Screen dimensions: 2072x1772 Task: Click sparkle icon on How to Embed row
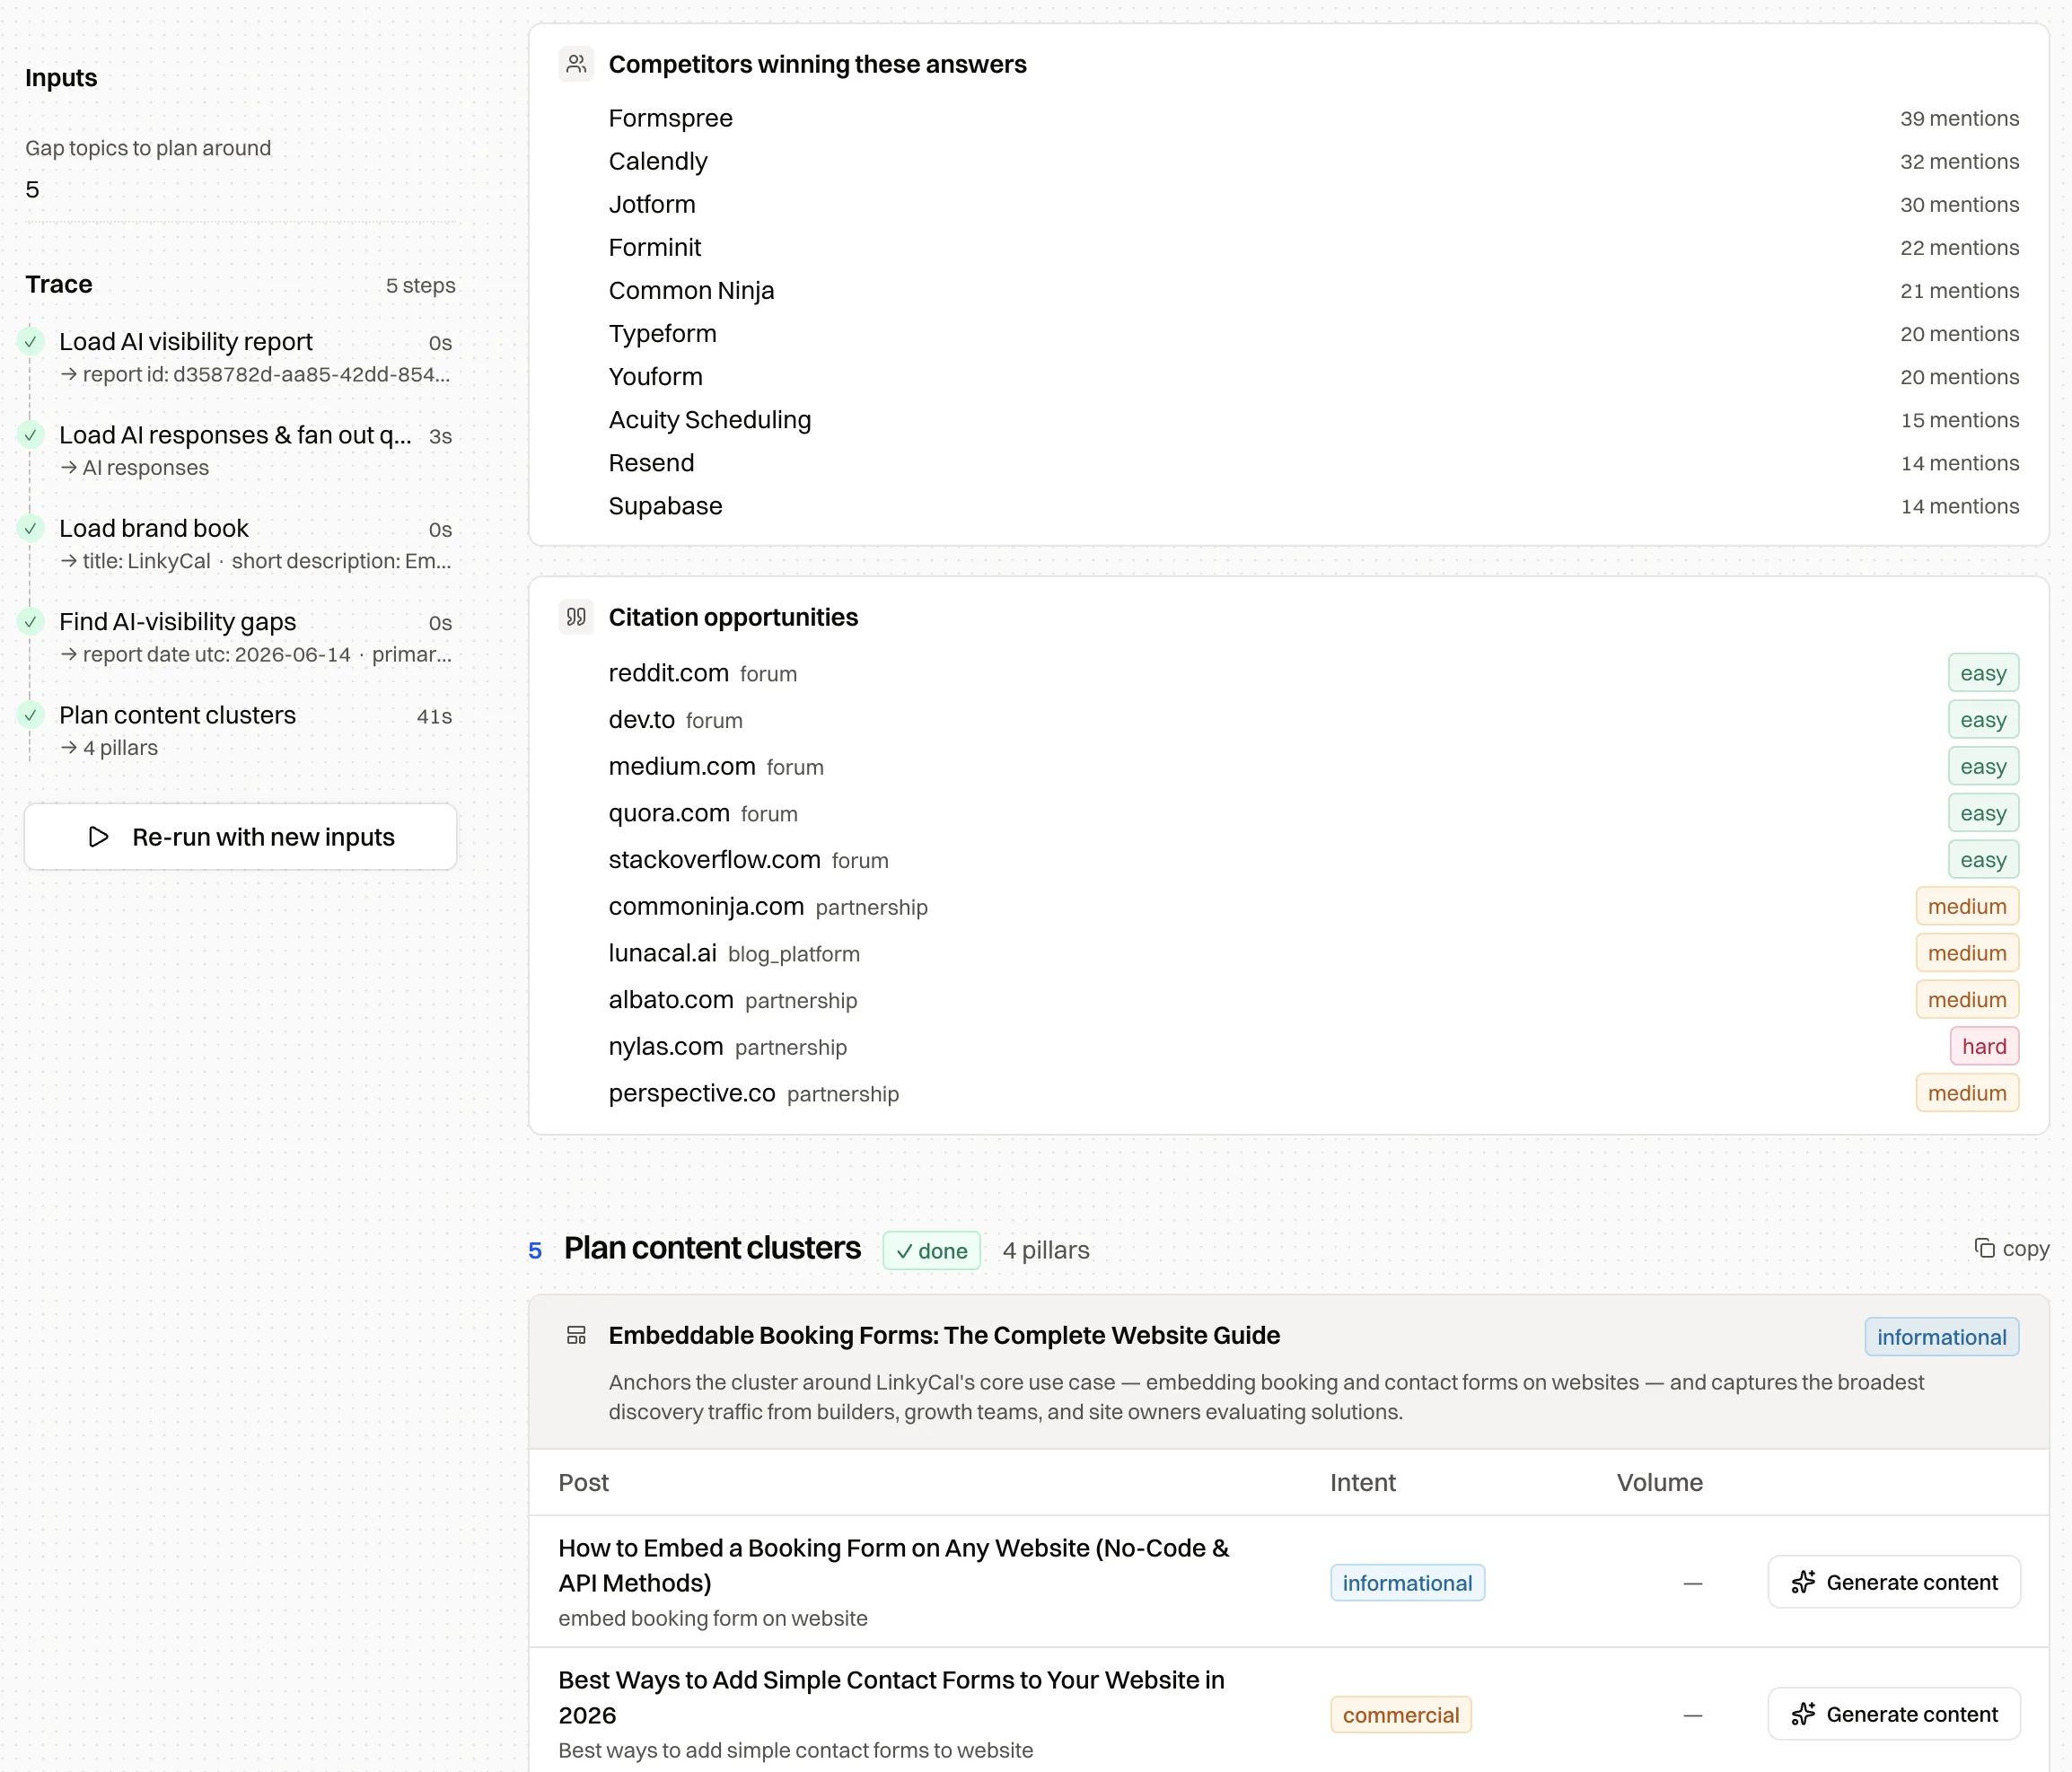[1803, 1582]
